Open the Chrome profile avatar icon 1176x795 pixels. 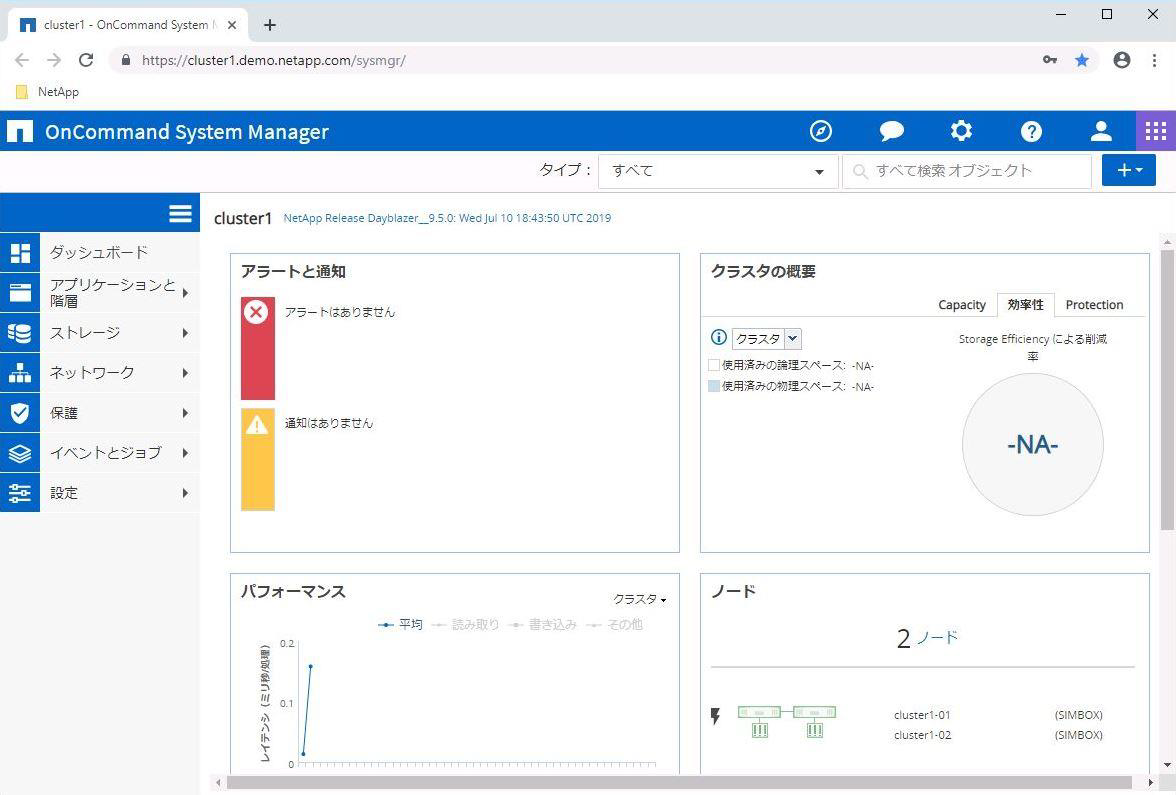[1121, 60]
